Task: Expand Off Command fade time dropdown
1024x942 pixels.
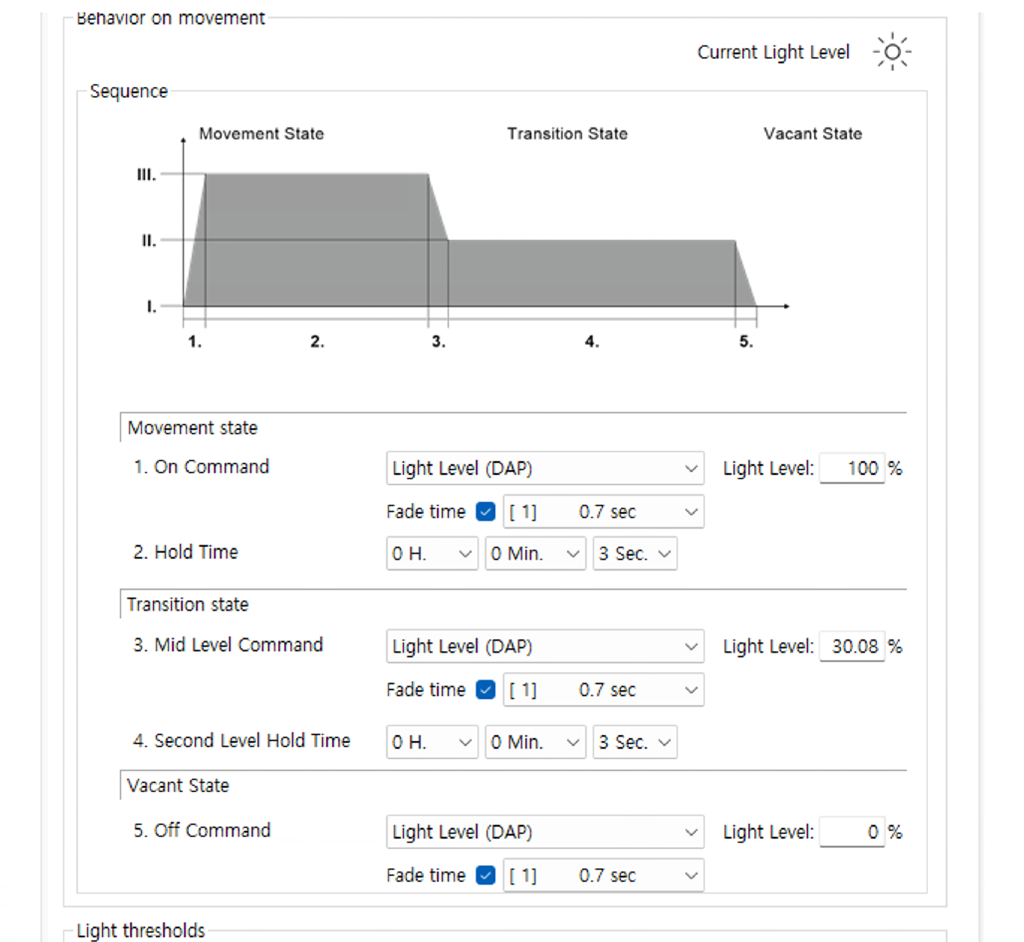Action: click(x=603, y=876)
